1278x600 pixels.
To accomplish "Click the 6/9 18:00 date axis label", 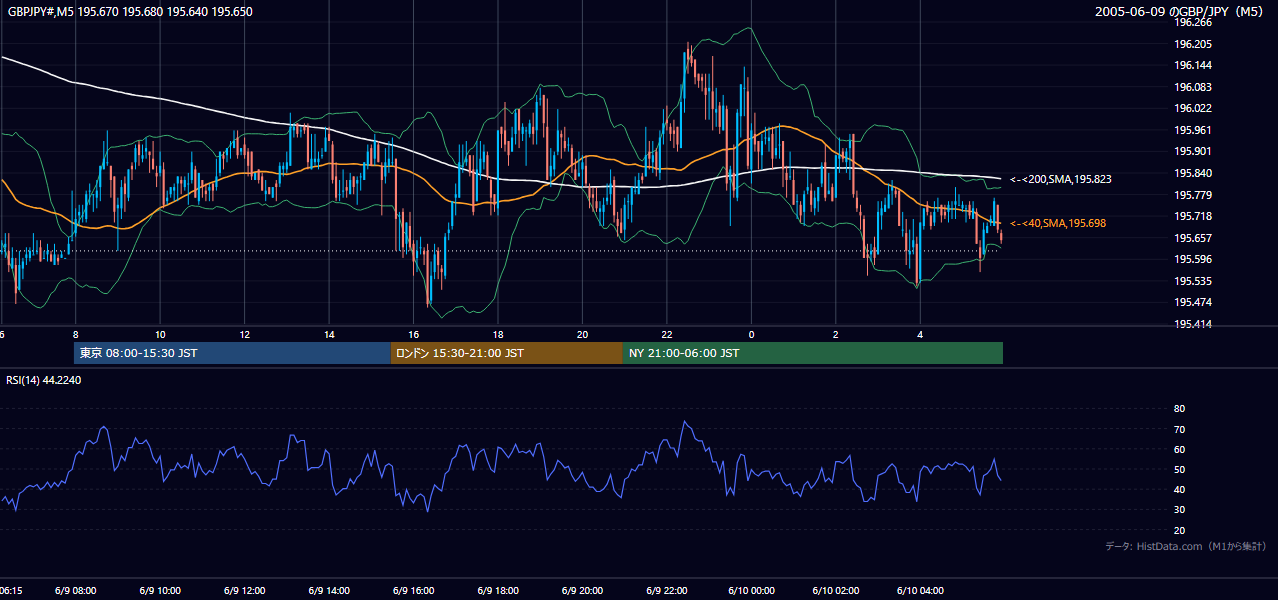I will point(498,590).
